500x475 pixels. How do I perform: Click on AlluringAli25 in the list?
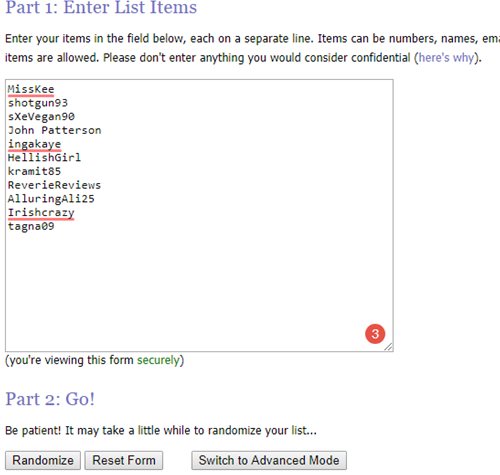tap(51, 199)
